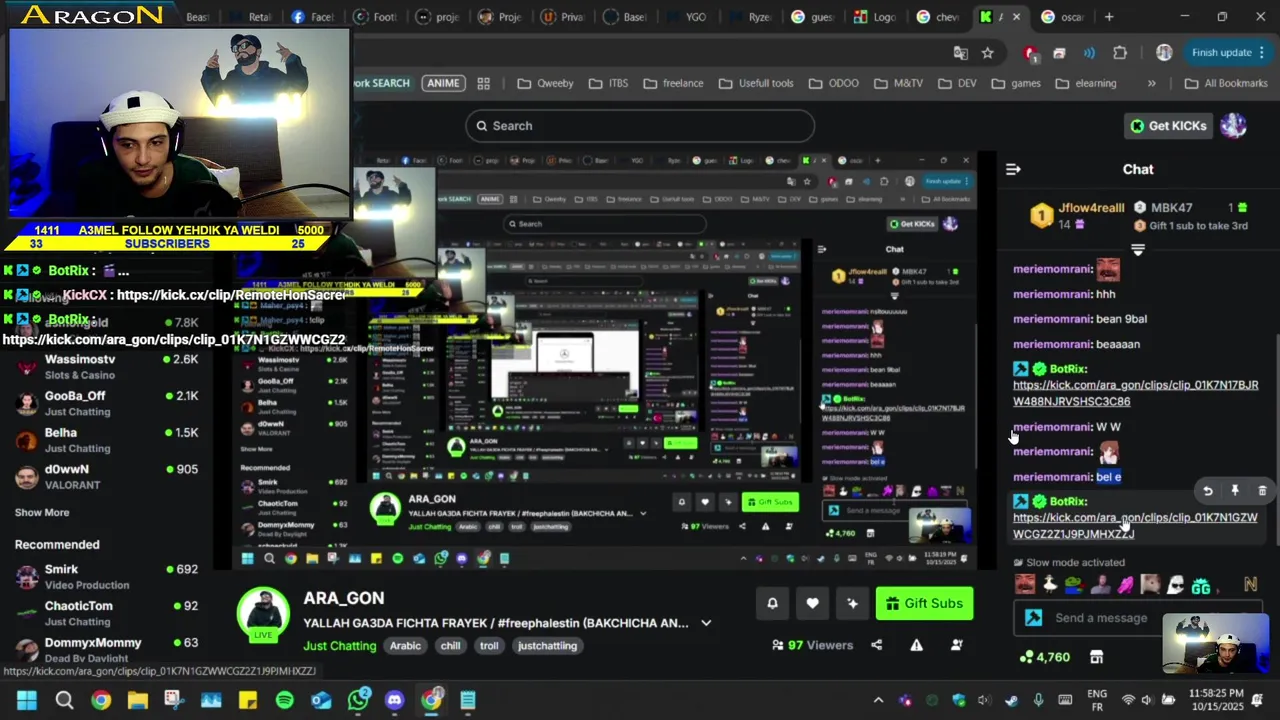Focus the Kick Search field
1280x720 pixels.
pos(640,125)
